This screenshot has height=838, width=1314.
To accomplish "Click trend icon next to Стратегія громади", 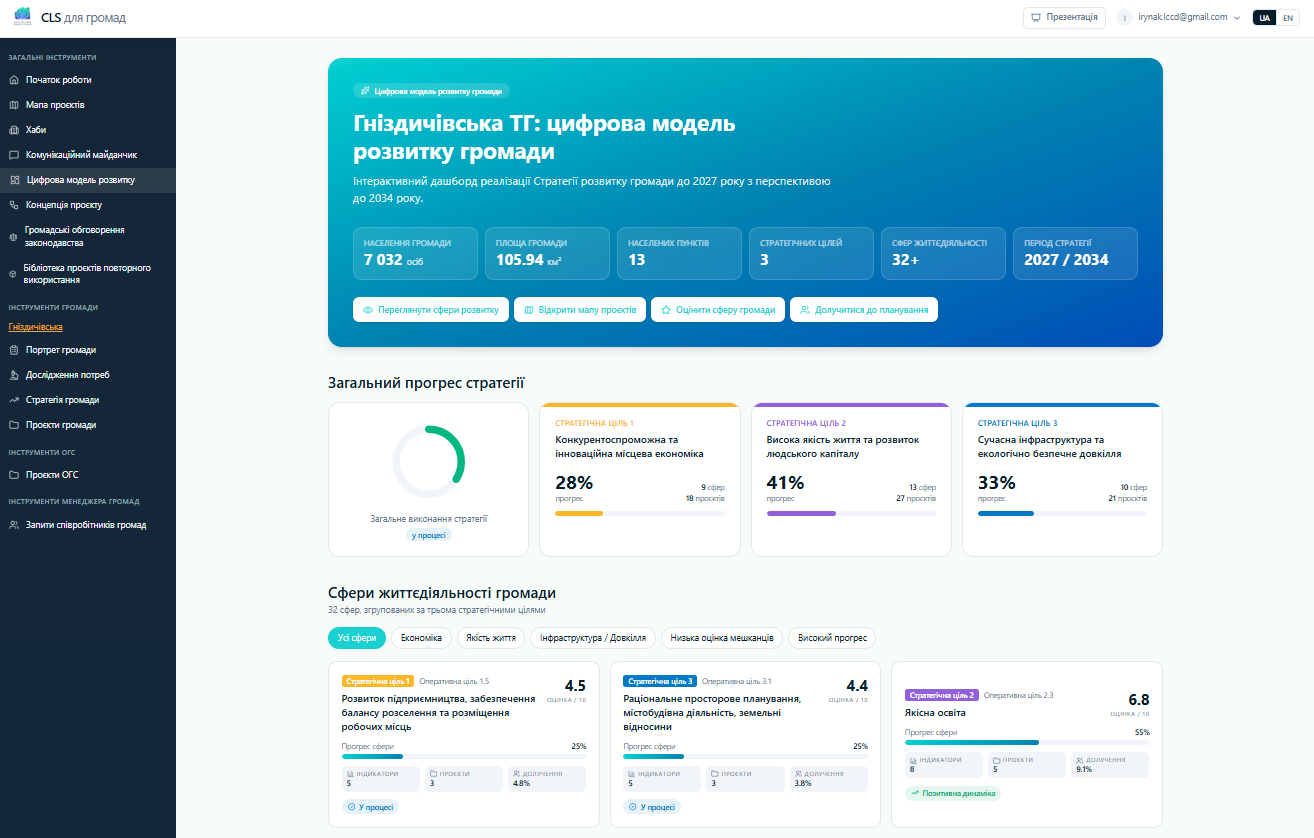I will coord(14,400).
